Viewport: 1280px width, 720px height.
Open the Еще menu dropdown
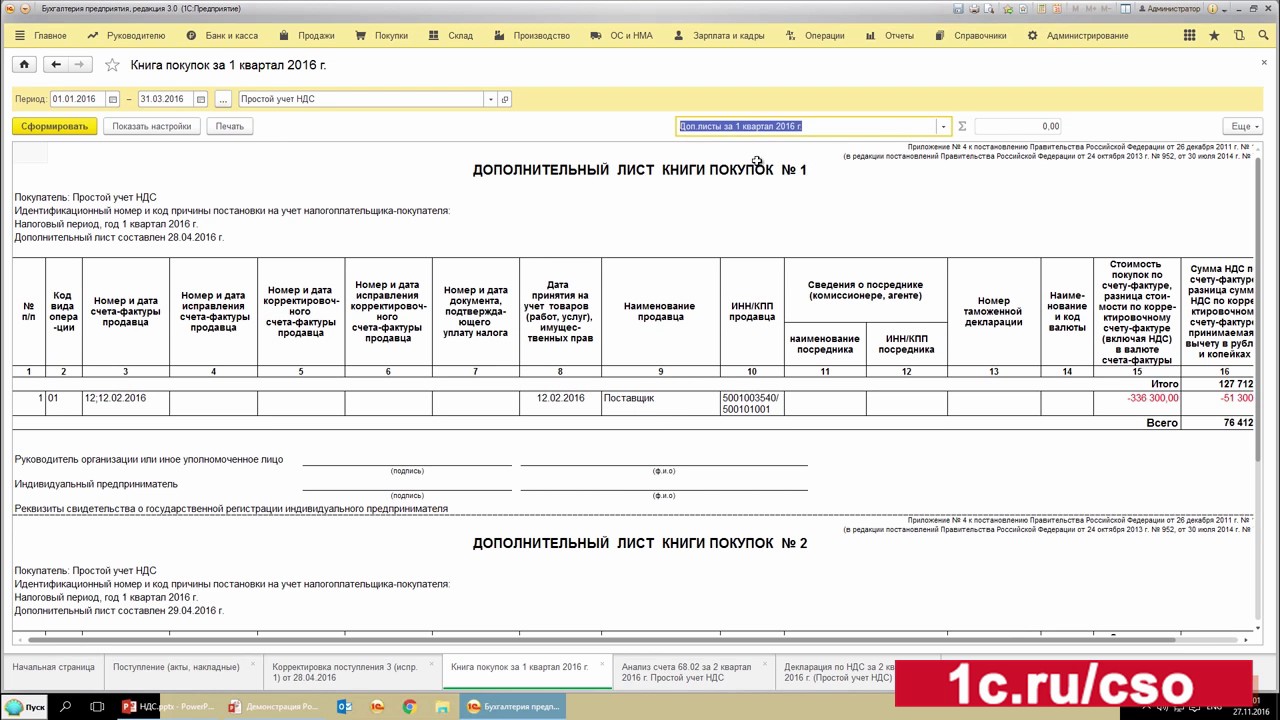click(x=1245, y=126)
